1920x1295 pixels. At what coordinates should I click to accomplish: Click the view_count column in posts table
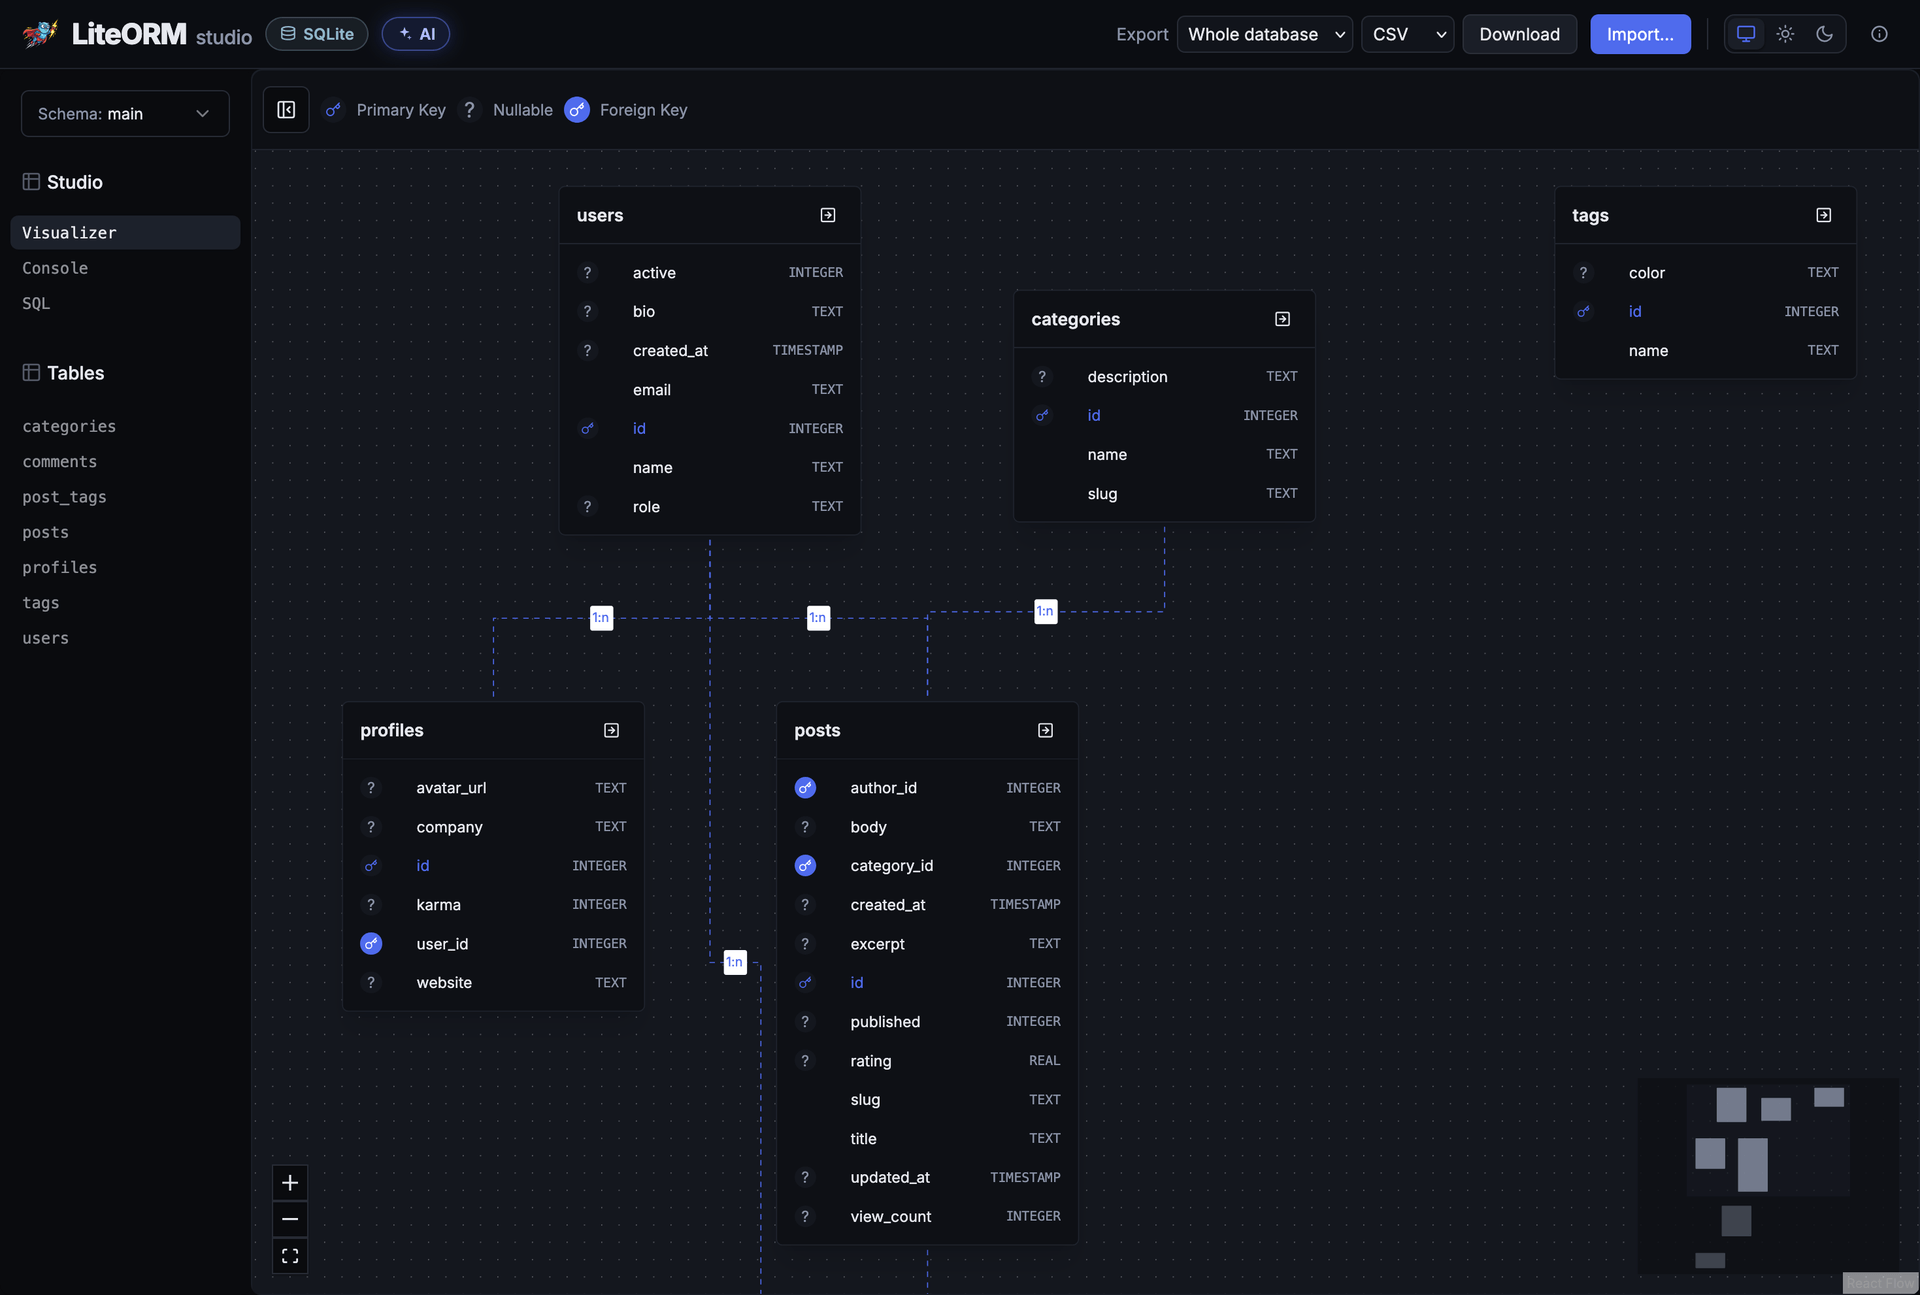coord(927,1217)
